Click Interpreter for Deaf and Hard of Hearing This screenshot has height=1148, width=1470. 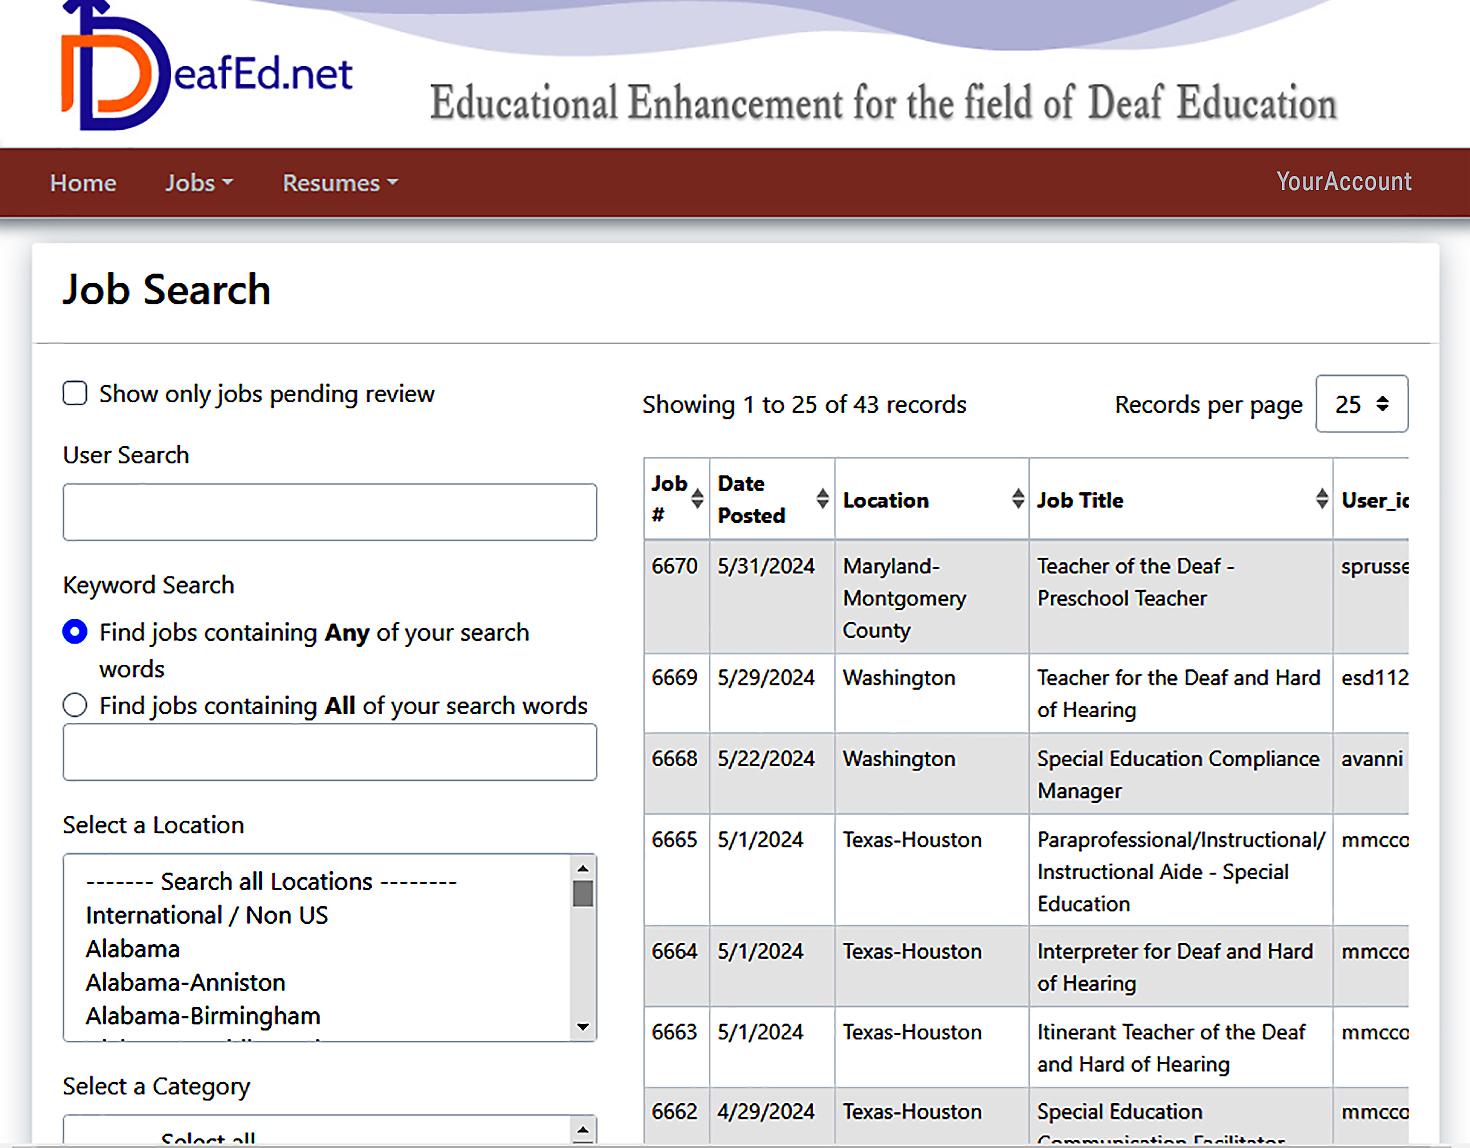(x=1175, y=967)
